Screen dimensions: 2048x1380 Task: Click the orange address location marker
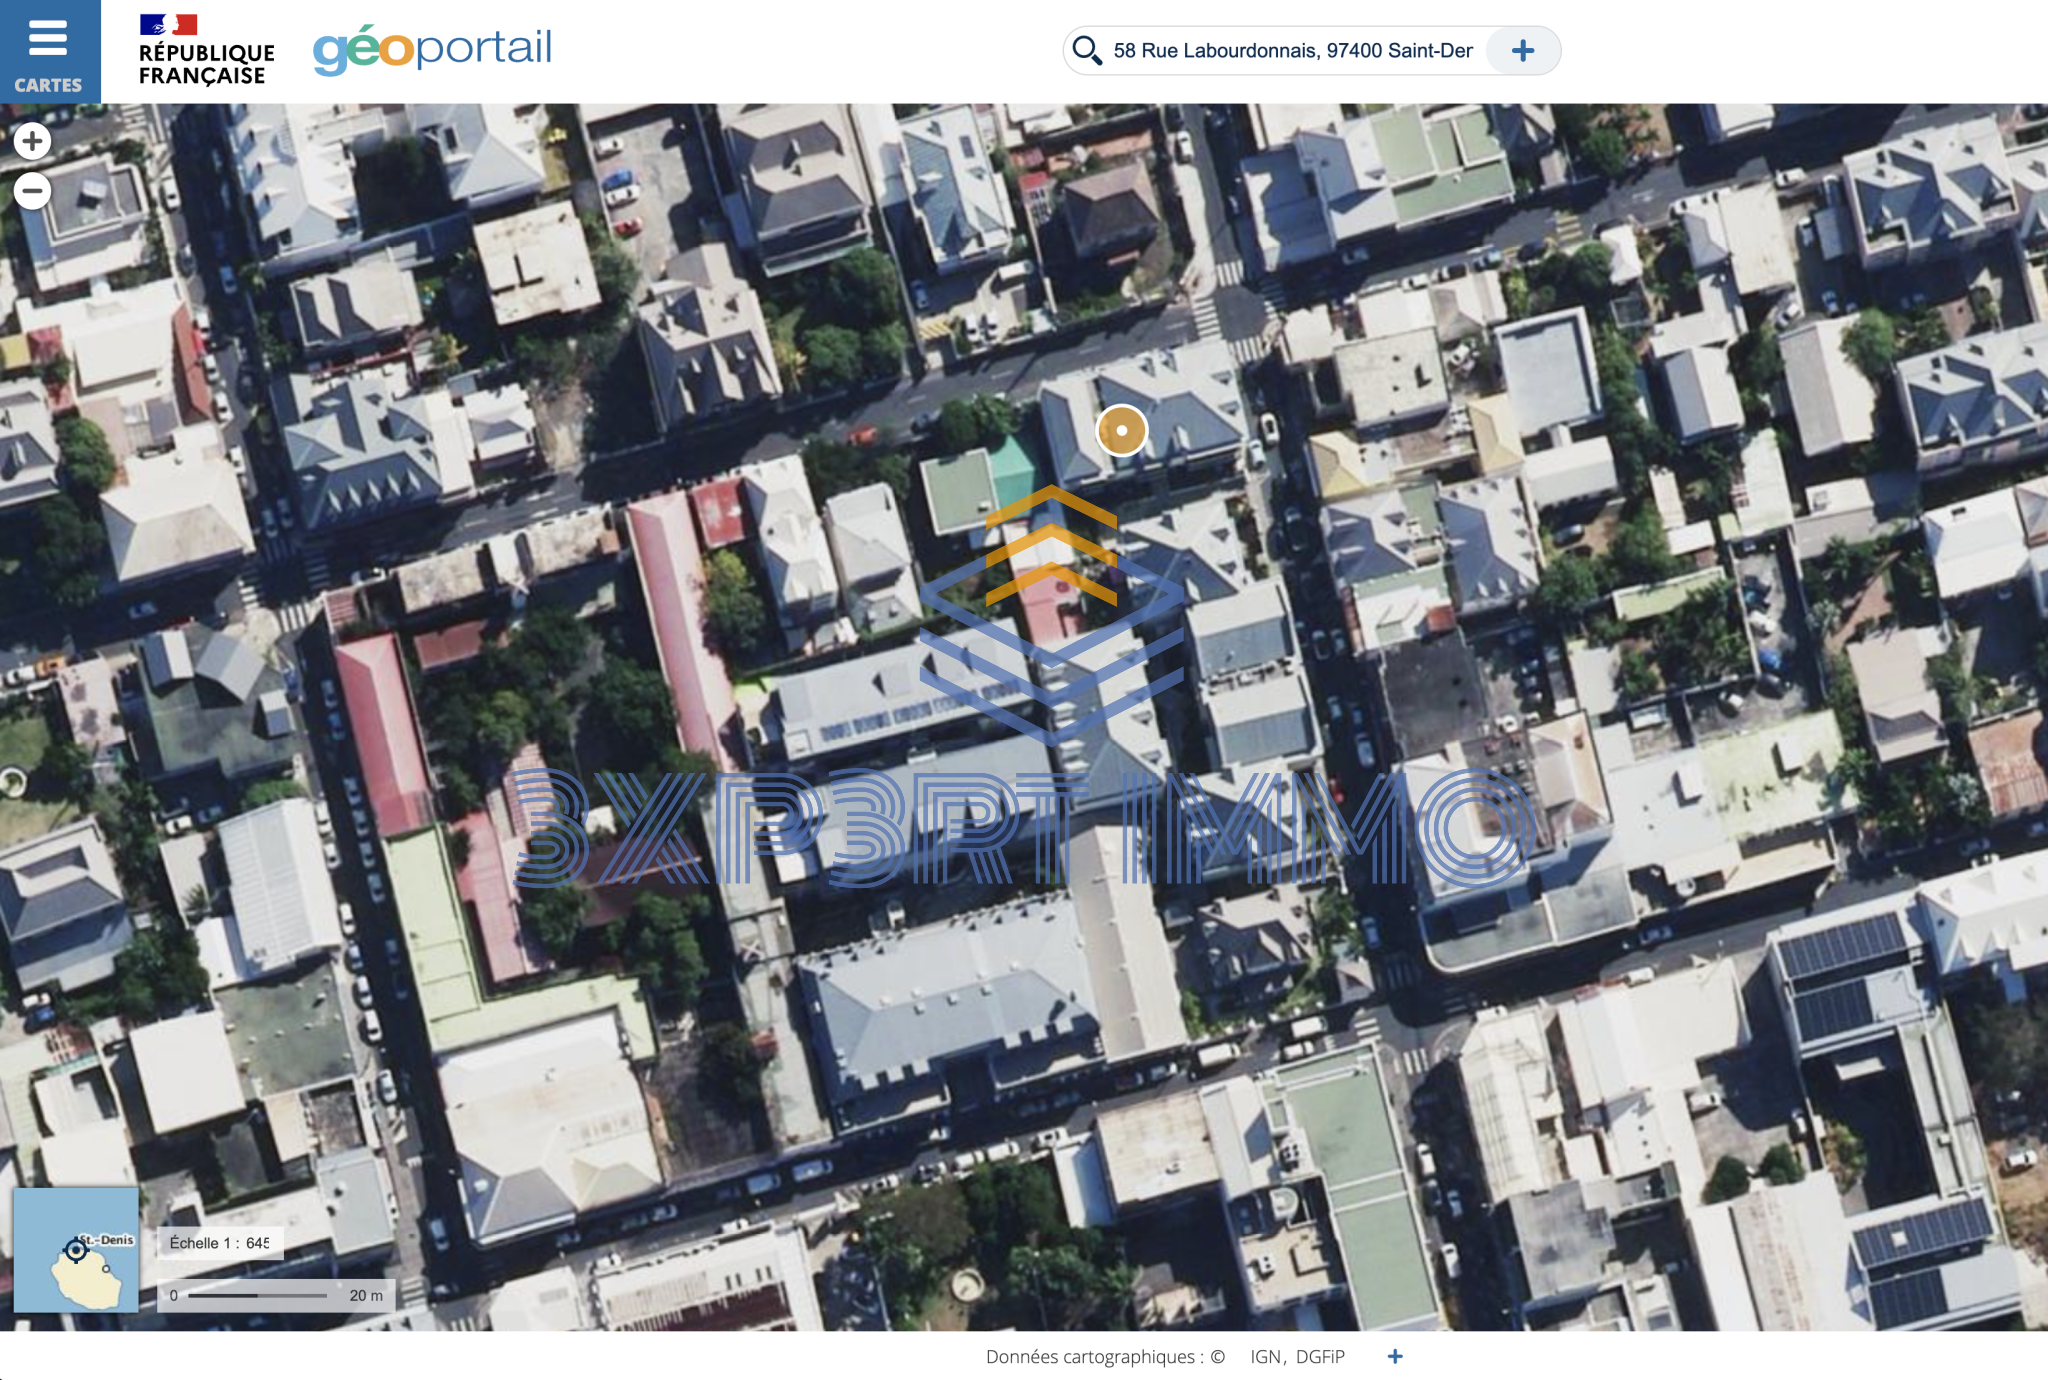point(1121,430)
